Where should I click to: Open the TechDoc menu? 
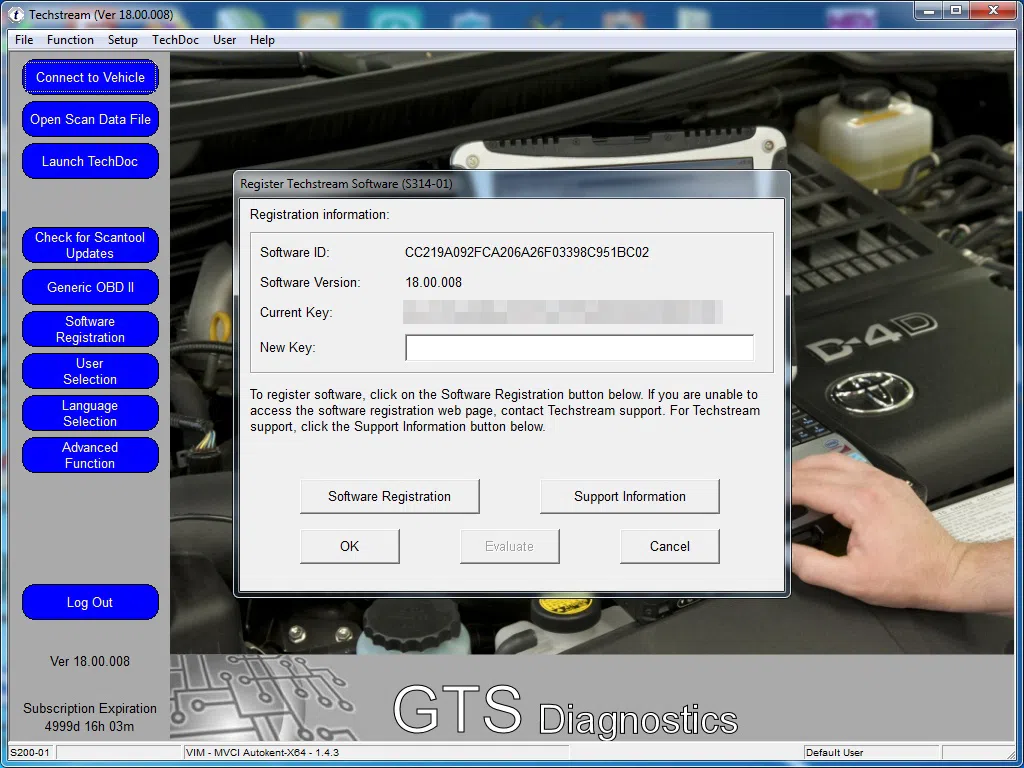click(x=175, y=40)
